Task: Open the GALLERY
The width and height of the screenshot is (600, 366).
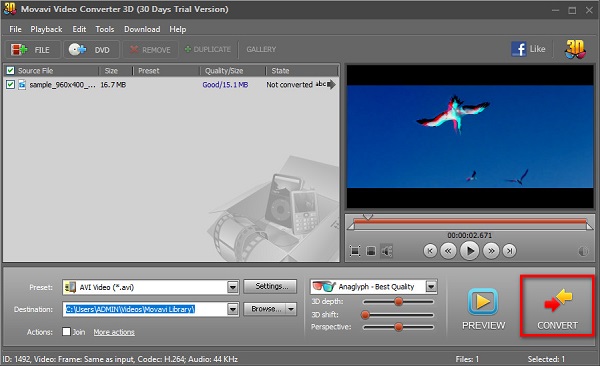Action: [x=261, y=49]
